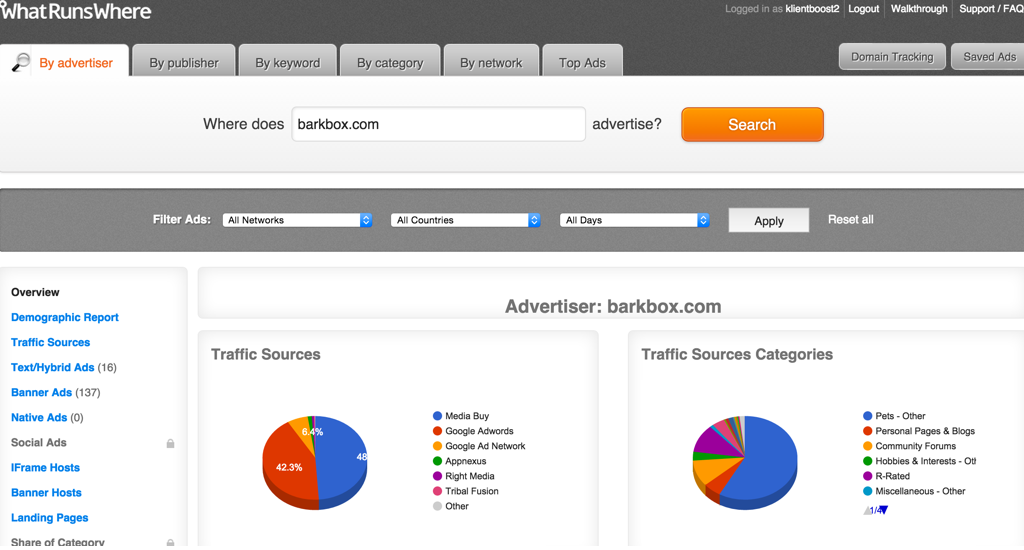This screenshot has width=1024, height=550.
Task: Open Native Ads list
Action: click(x=39, y=417)
